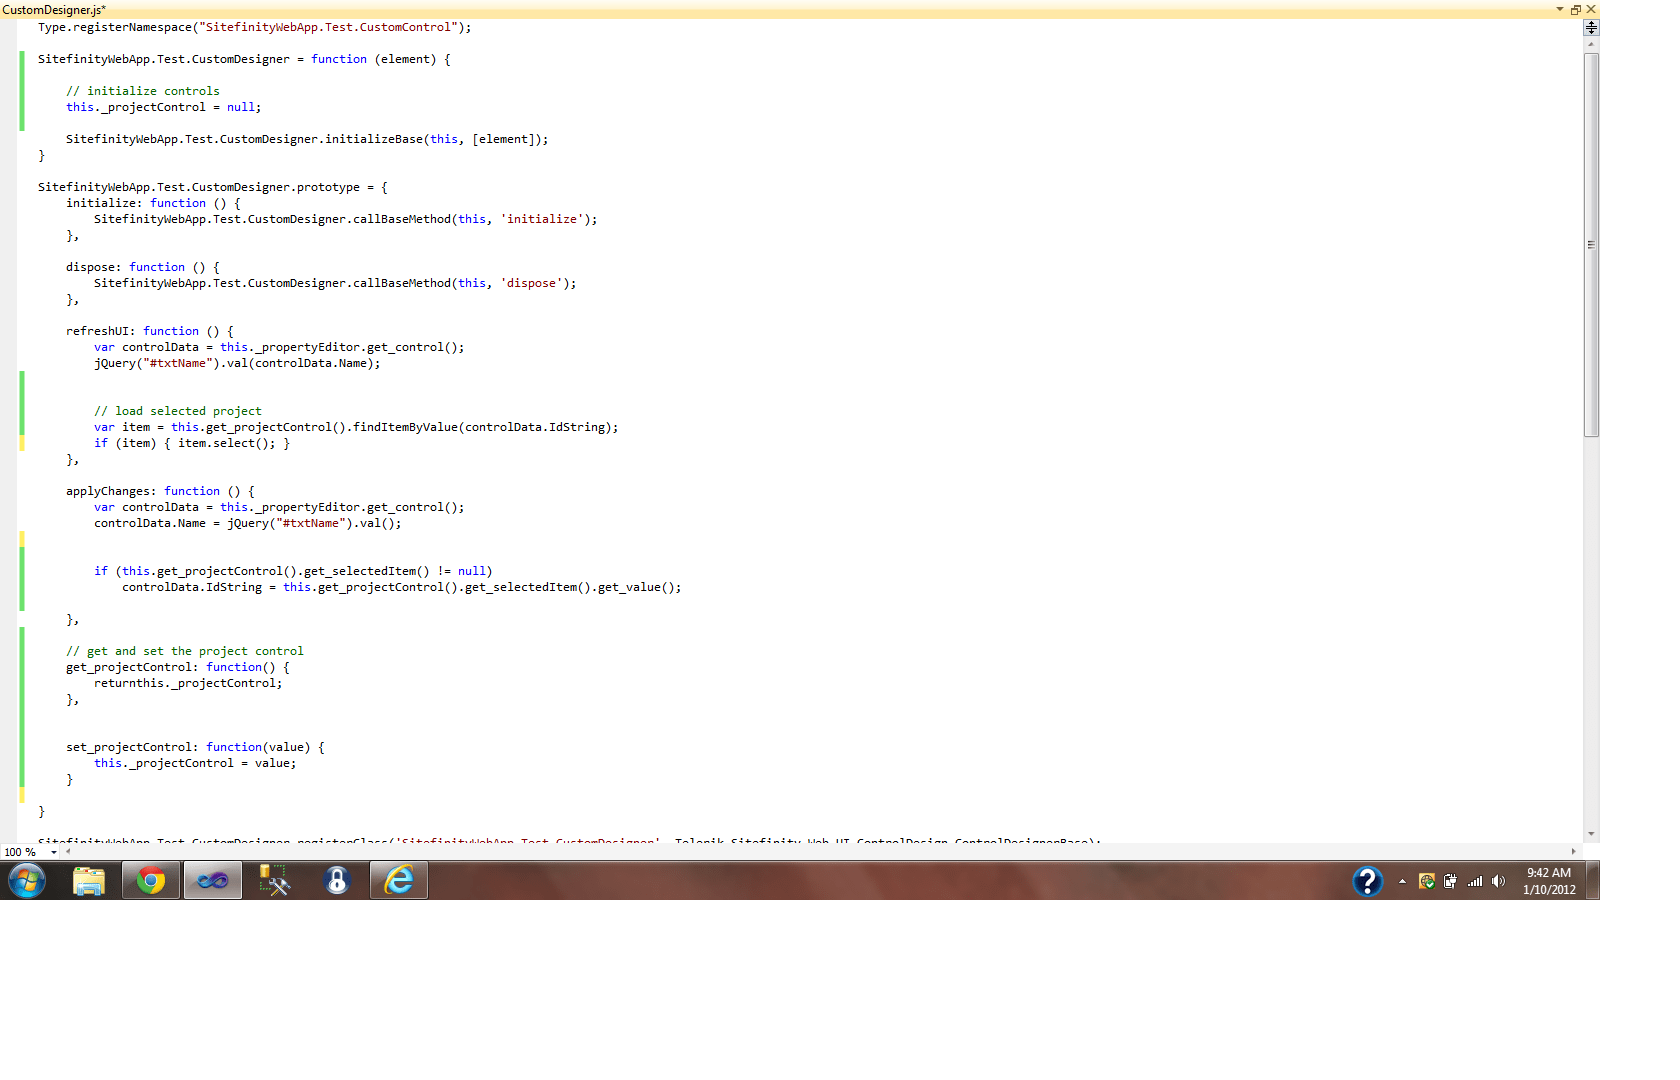This screenshot has height=1080, width=1680.
Task: Click the '// initialize controls' comment
Action: click(143, 91)
